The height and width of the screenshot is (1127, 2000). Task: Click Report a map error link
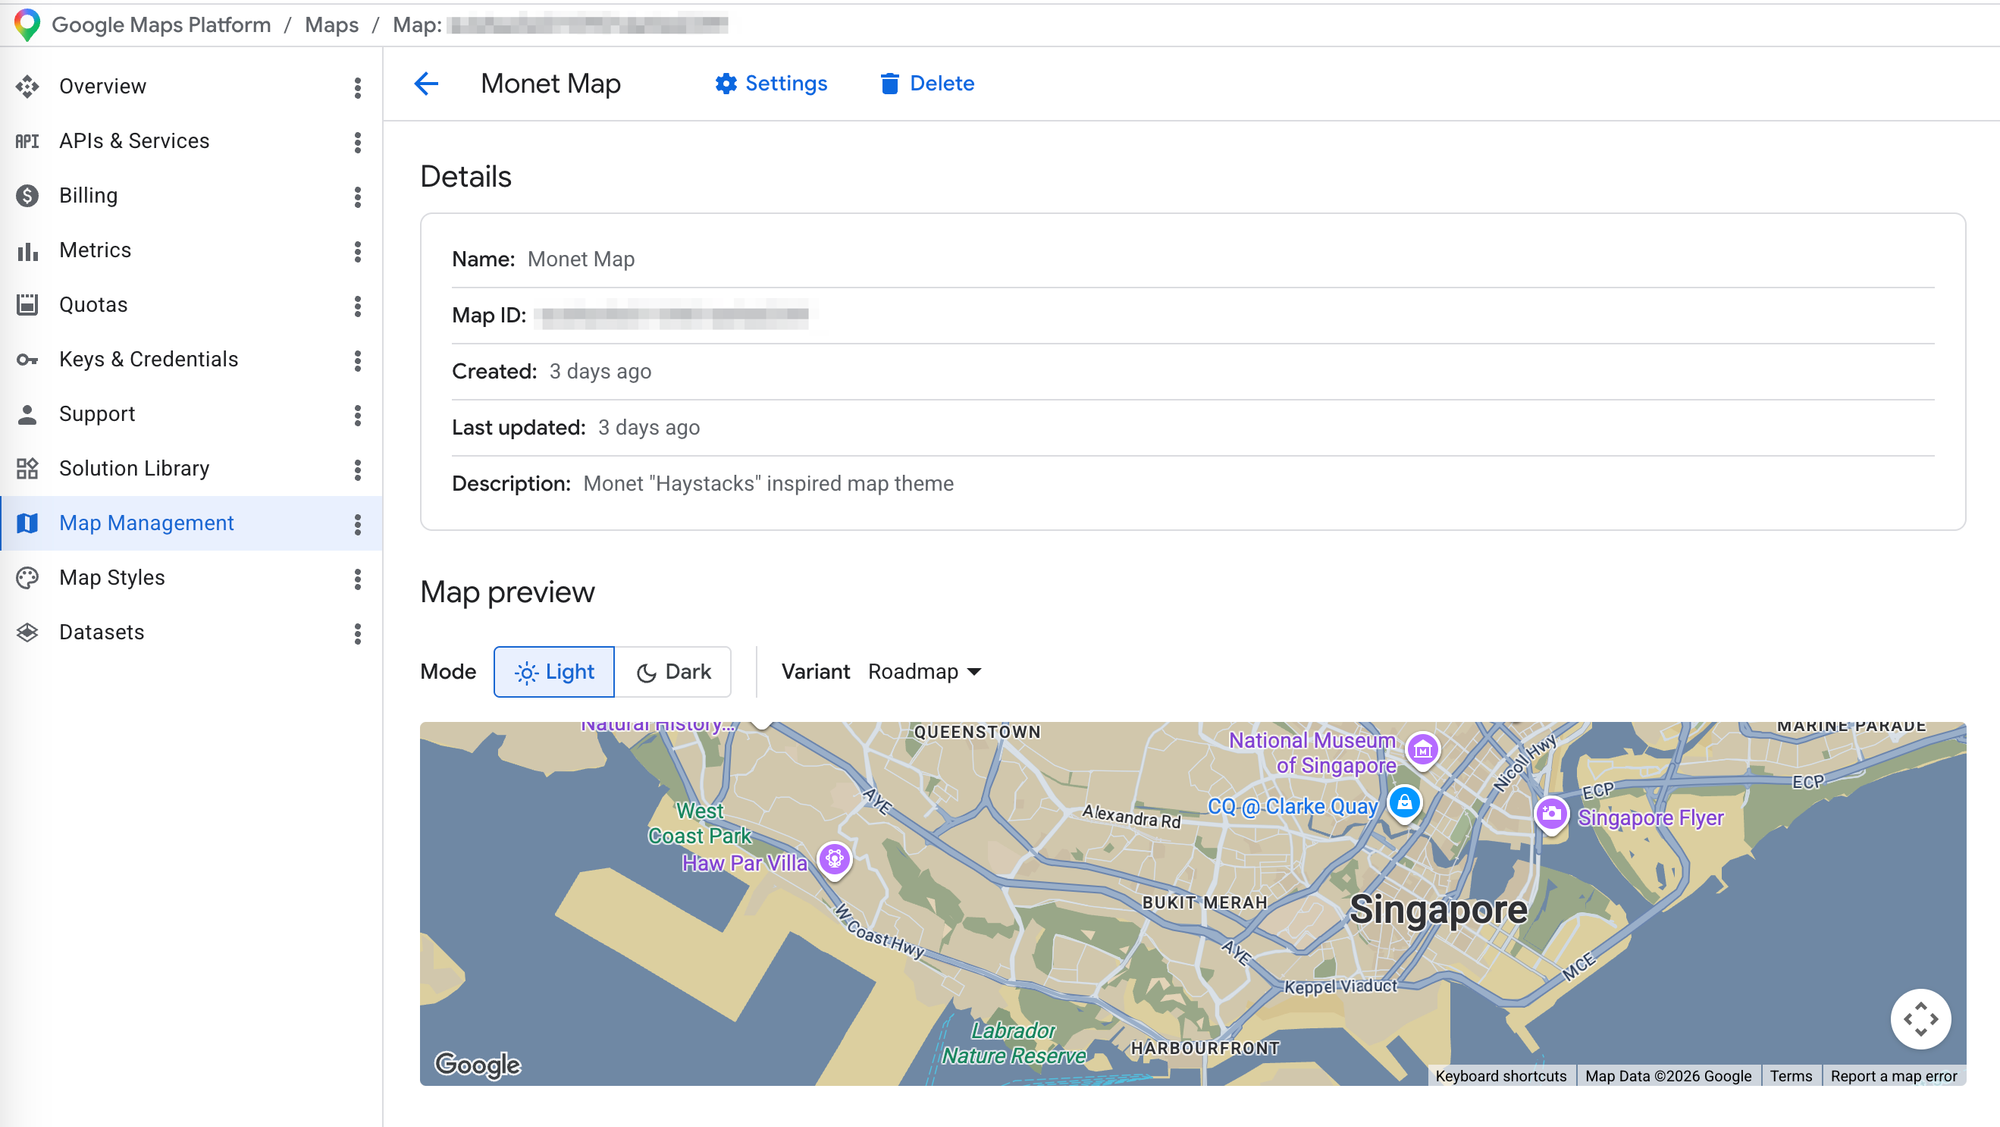[x=1894, y=1076]
